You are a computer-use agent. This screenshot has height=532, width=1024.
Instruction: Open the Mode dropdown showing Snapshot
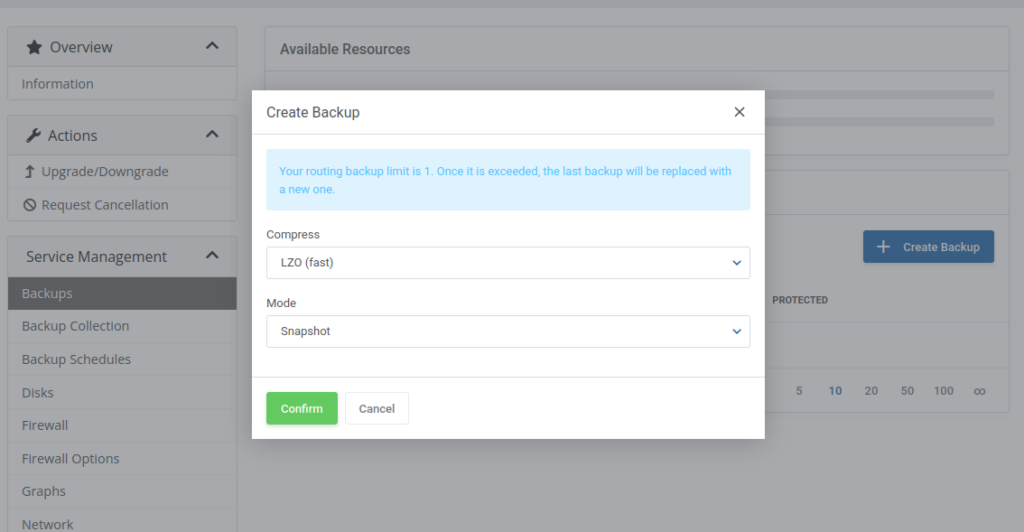point(508,331)
